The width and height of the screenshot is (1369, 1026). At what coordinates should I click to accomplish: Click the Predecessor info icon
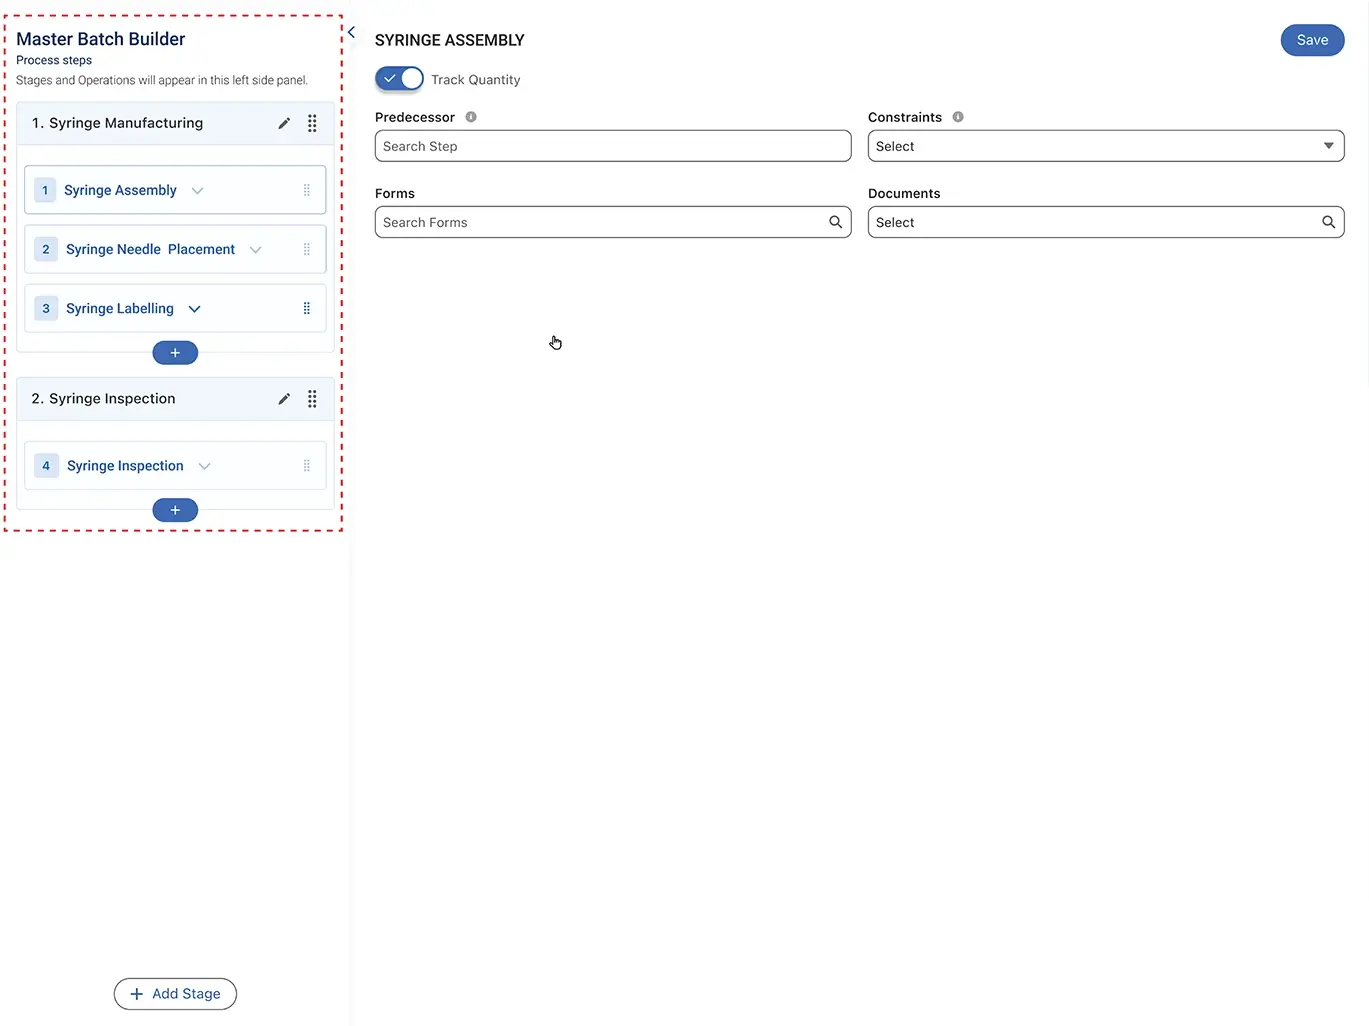471,117
